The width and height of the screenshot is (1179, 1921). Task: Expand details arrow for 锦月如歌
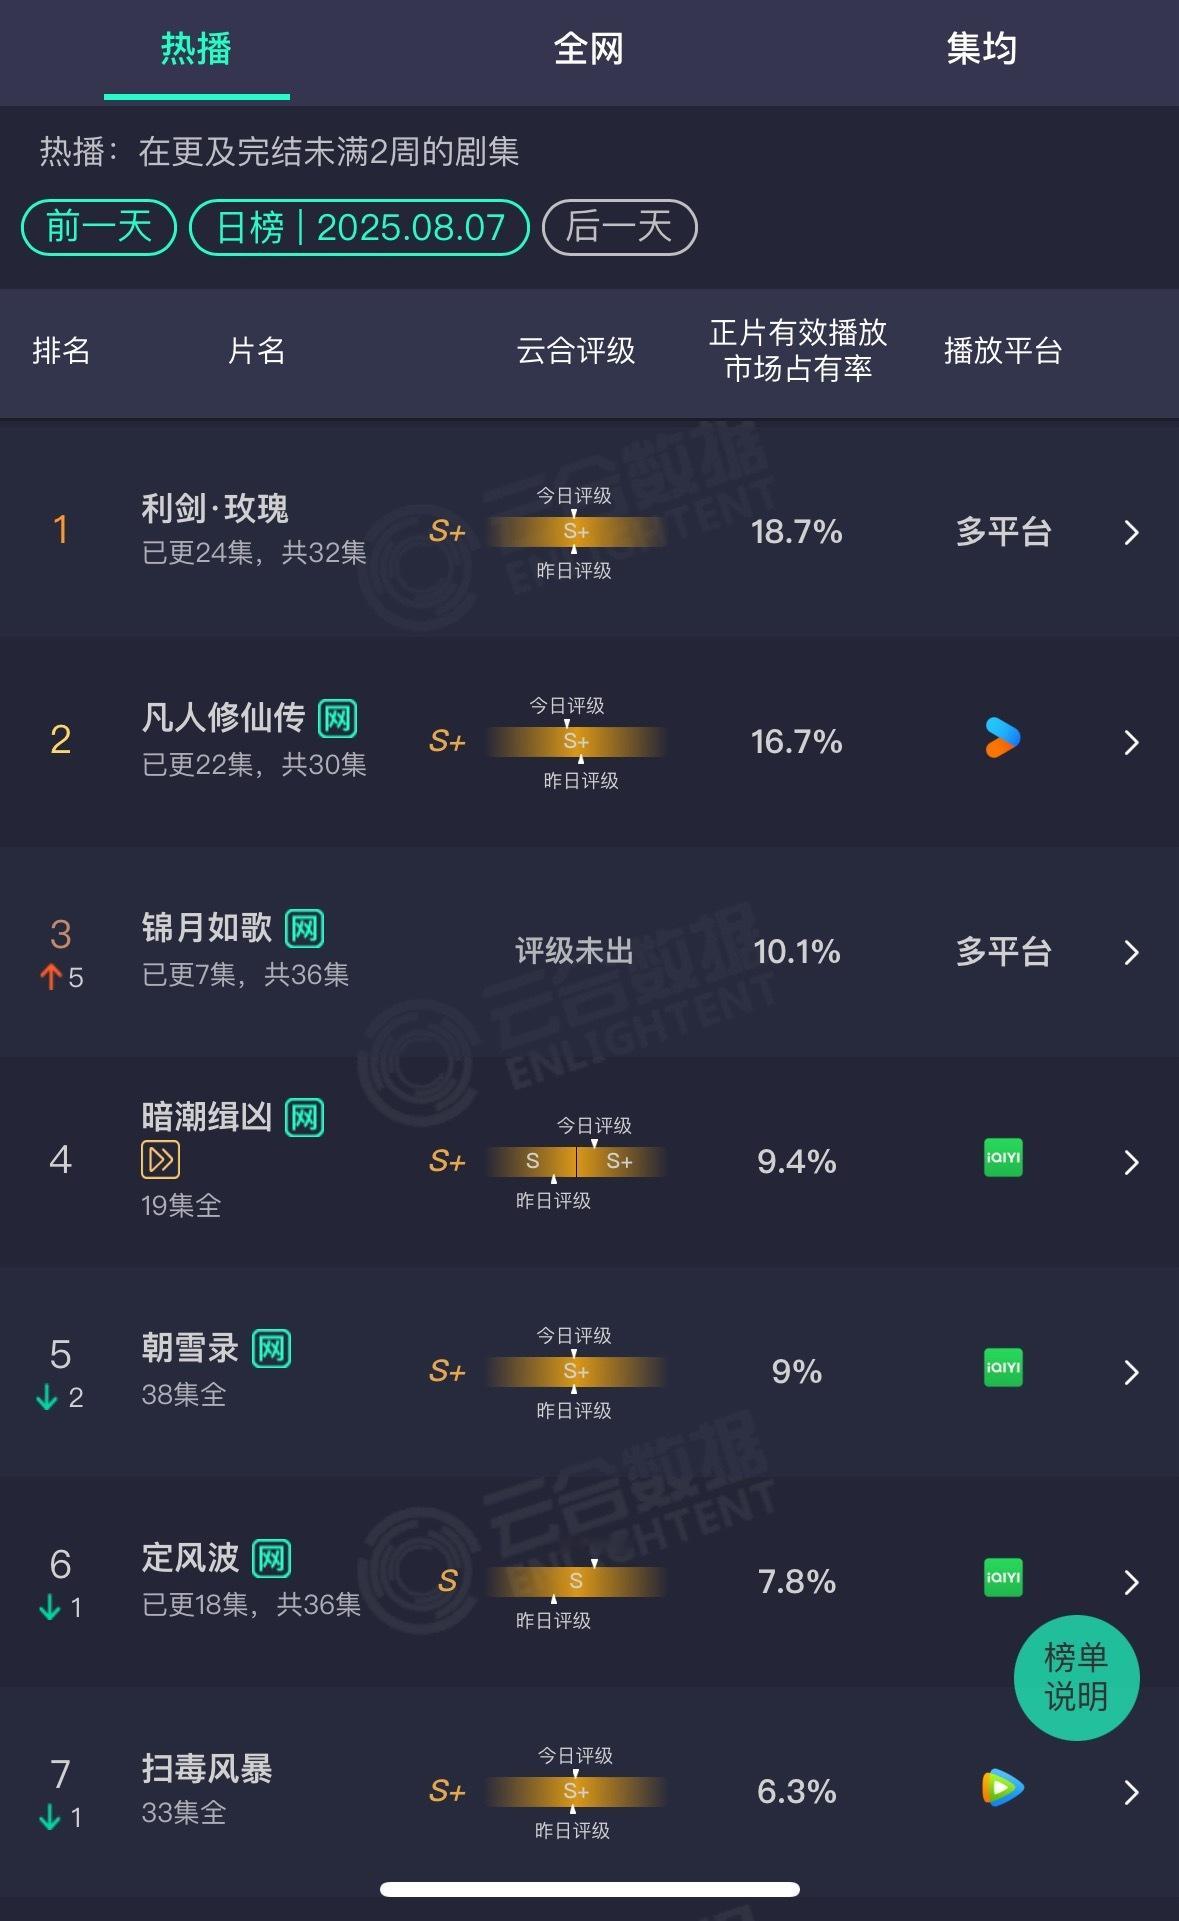click(x=1131, y=952)
